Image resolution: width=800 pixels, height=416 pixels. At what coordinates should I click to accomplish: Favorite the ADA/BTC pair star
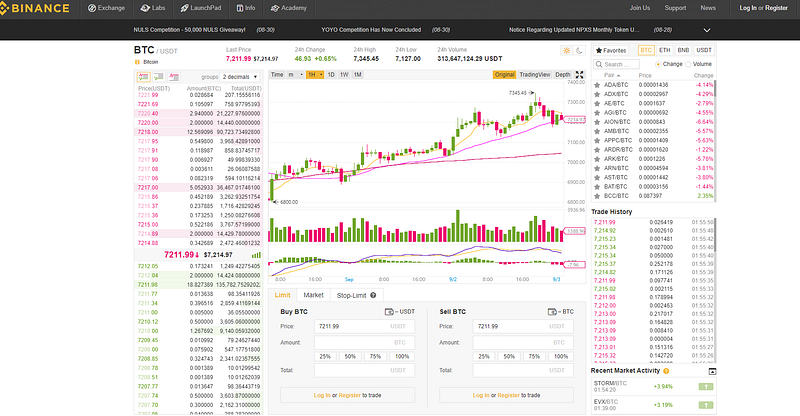coord(597,85)
